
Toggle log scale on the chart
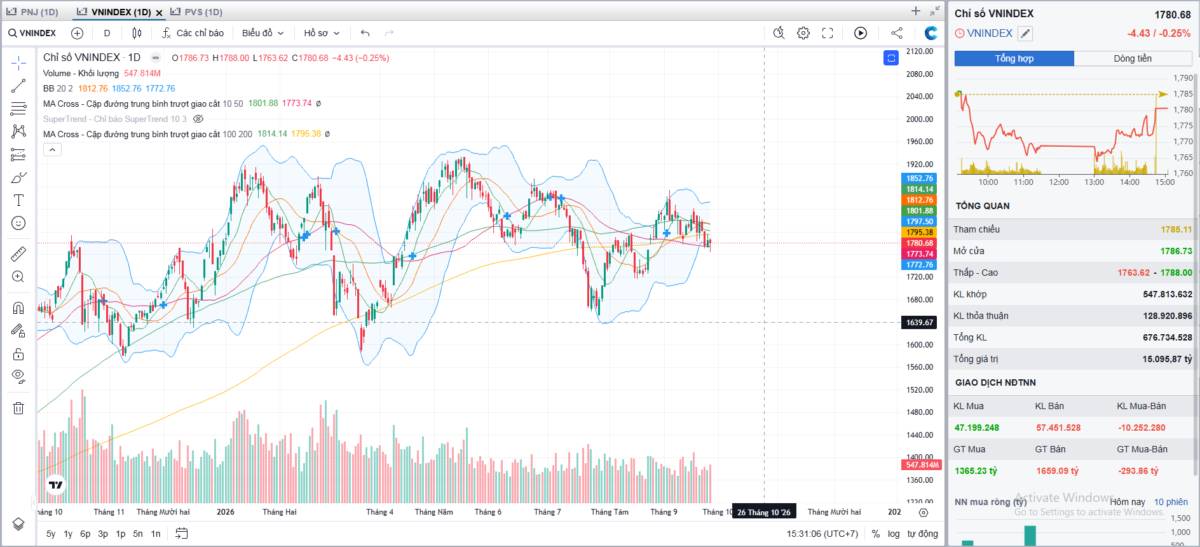click(x=893, y=534)
